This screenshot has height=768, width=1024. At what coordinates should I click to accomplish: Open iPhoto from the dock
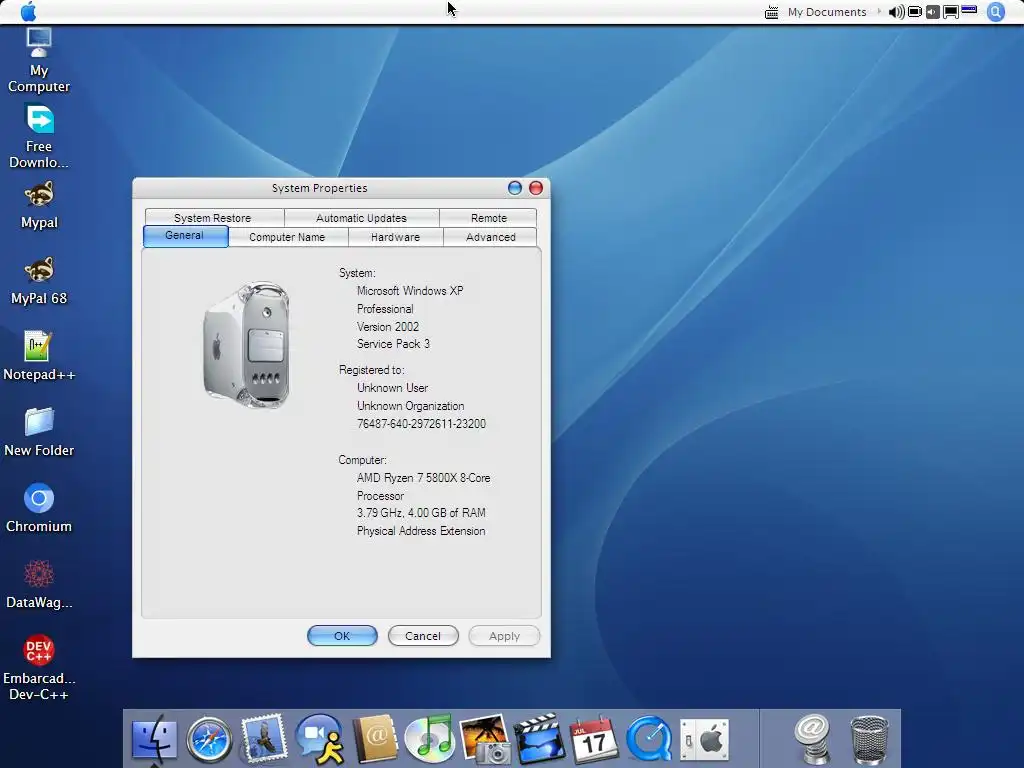point(484,740)
